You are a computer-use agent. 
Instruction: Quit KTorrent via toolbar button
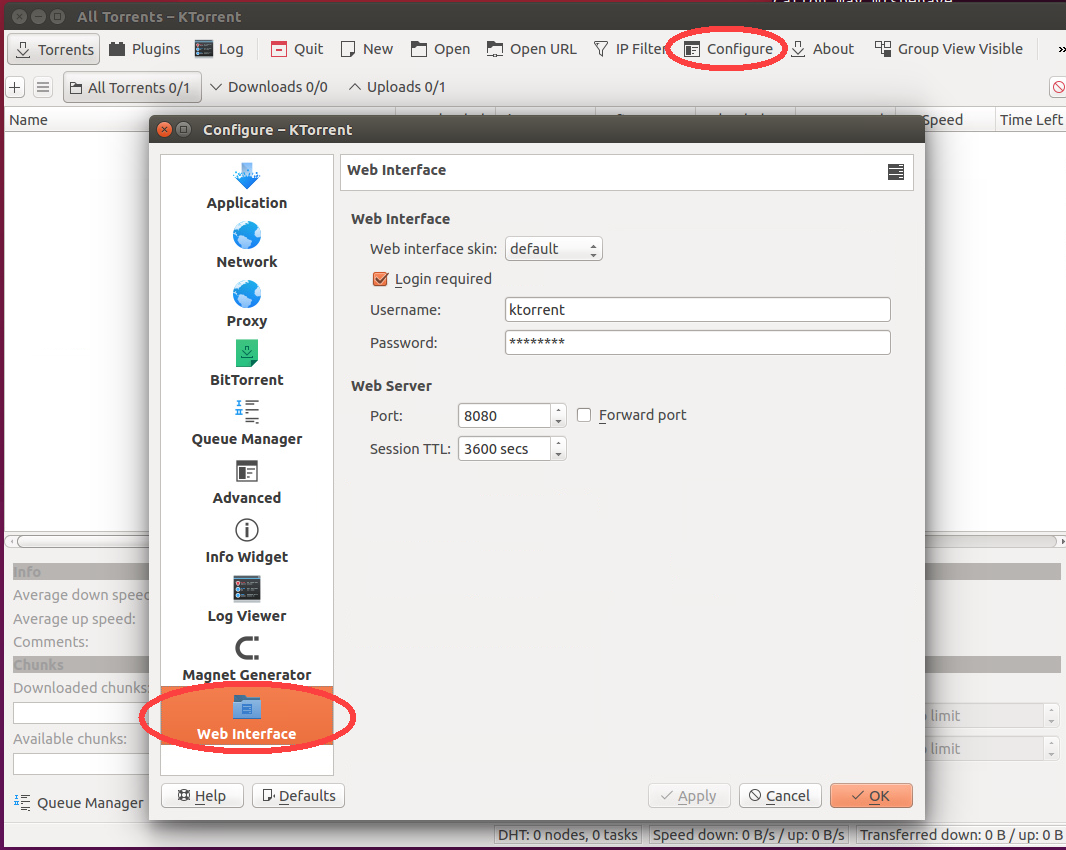click(296, 49)
